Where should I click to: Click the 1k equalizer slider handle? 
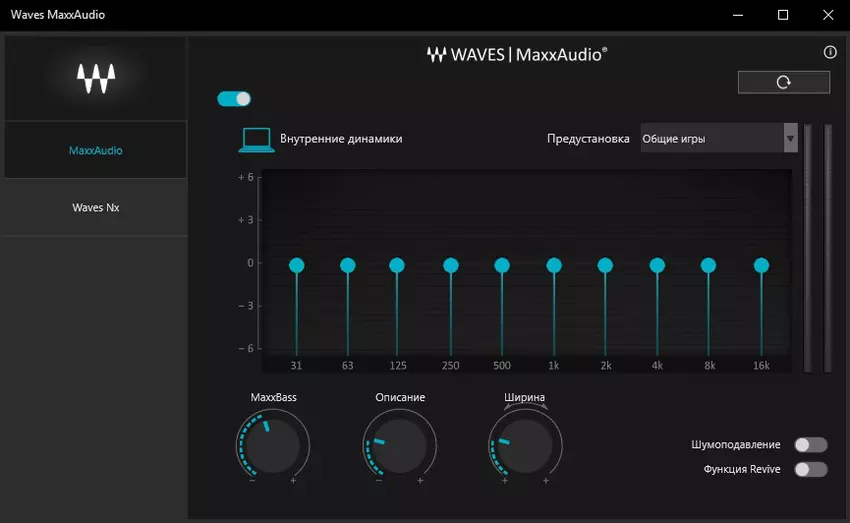coord(554,265)
